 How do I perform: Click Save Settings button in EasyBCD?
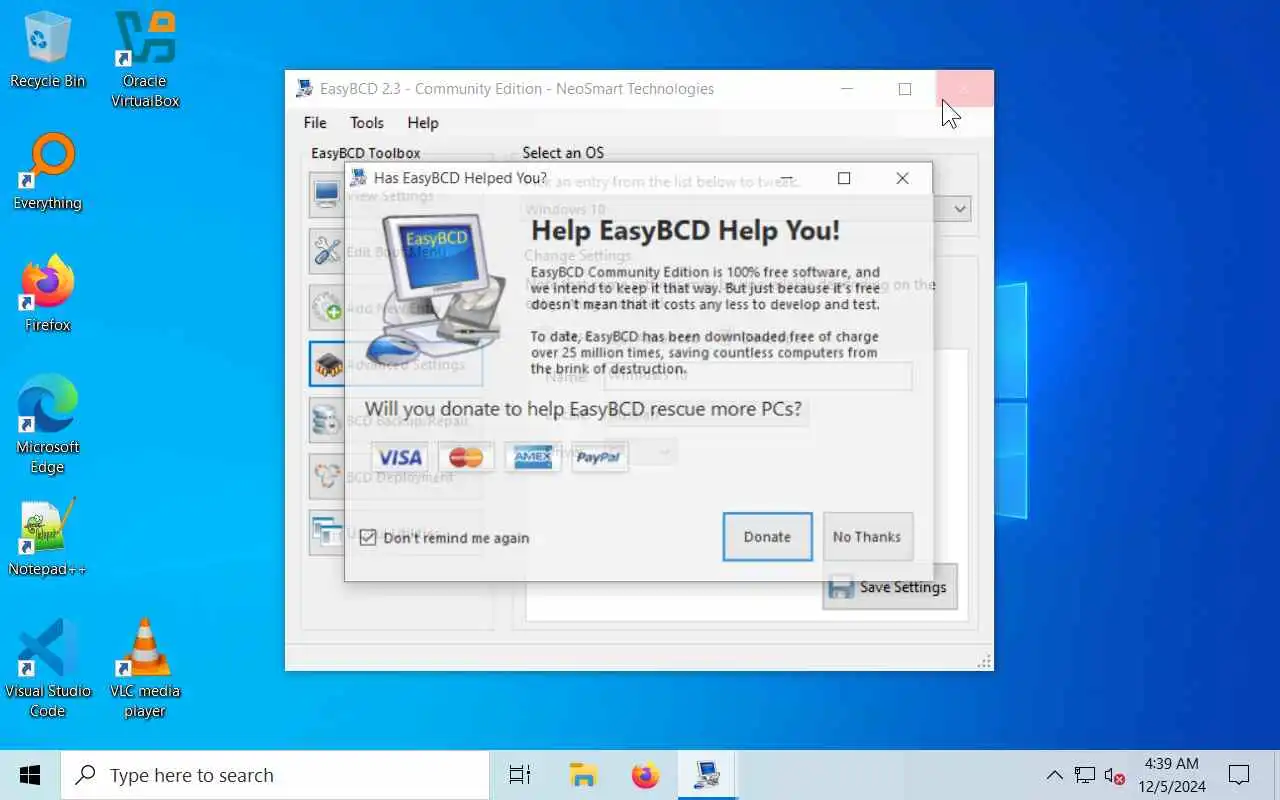coord(890,587)
